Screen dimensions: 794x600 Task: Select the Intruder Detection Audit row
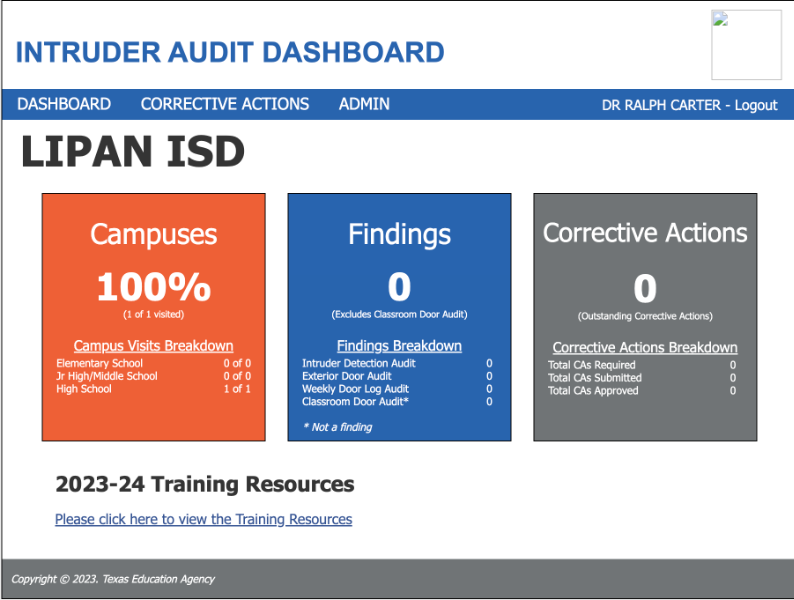tap(397, 364)
